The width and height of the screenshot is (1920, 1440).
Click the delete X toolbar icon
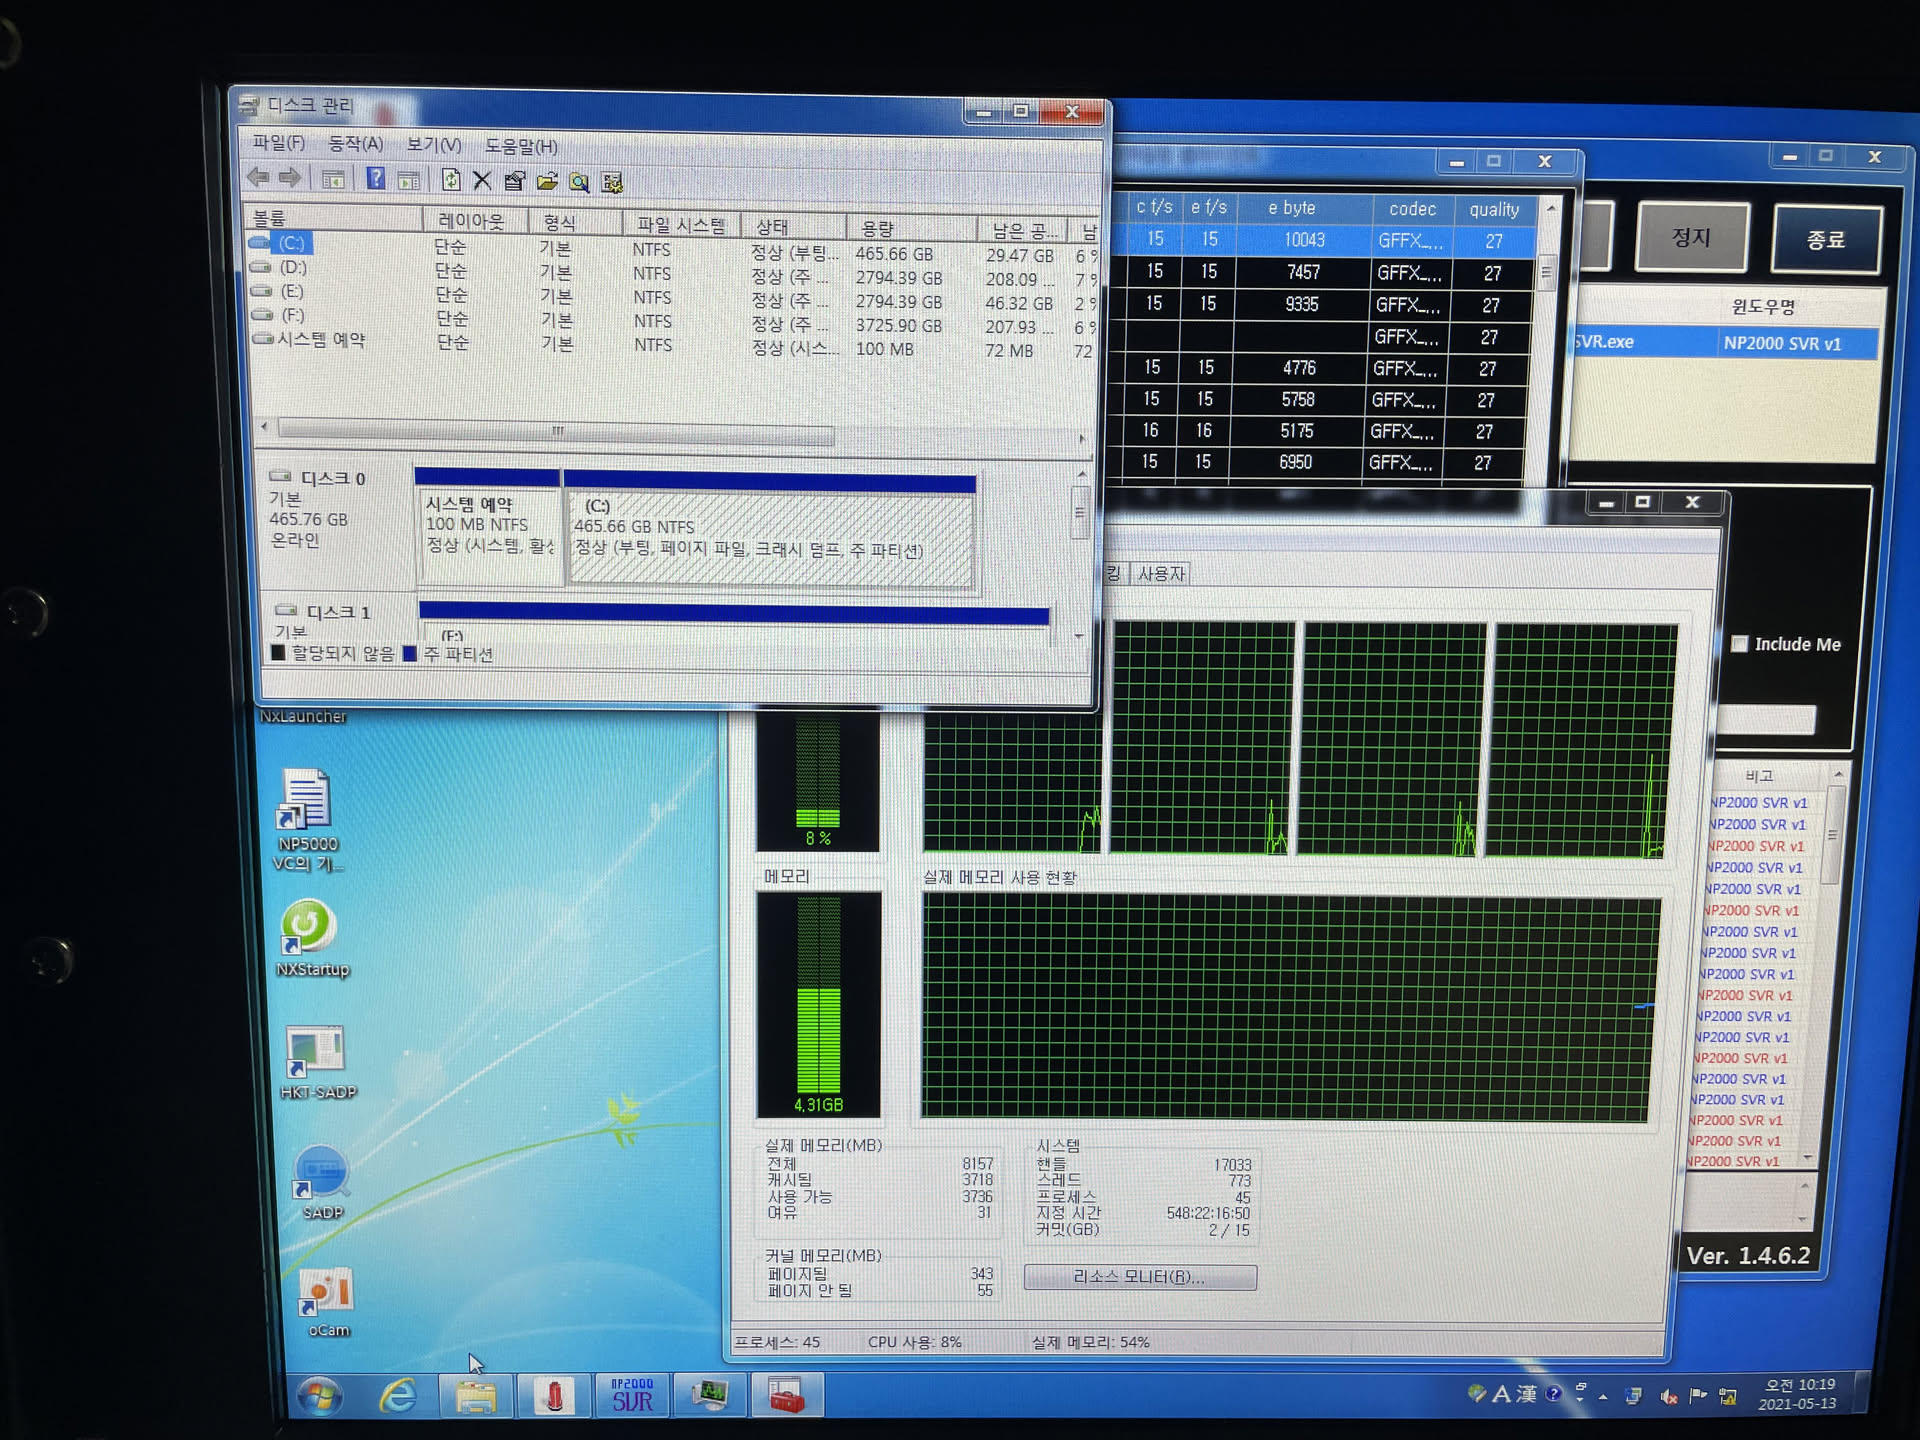pyautogui.click(x=482, y=180)
